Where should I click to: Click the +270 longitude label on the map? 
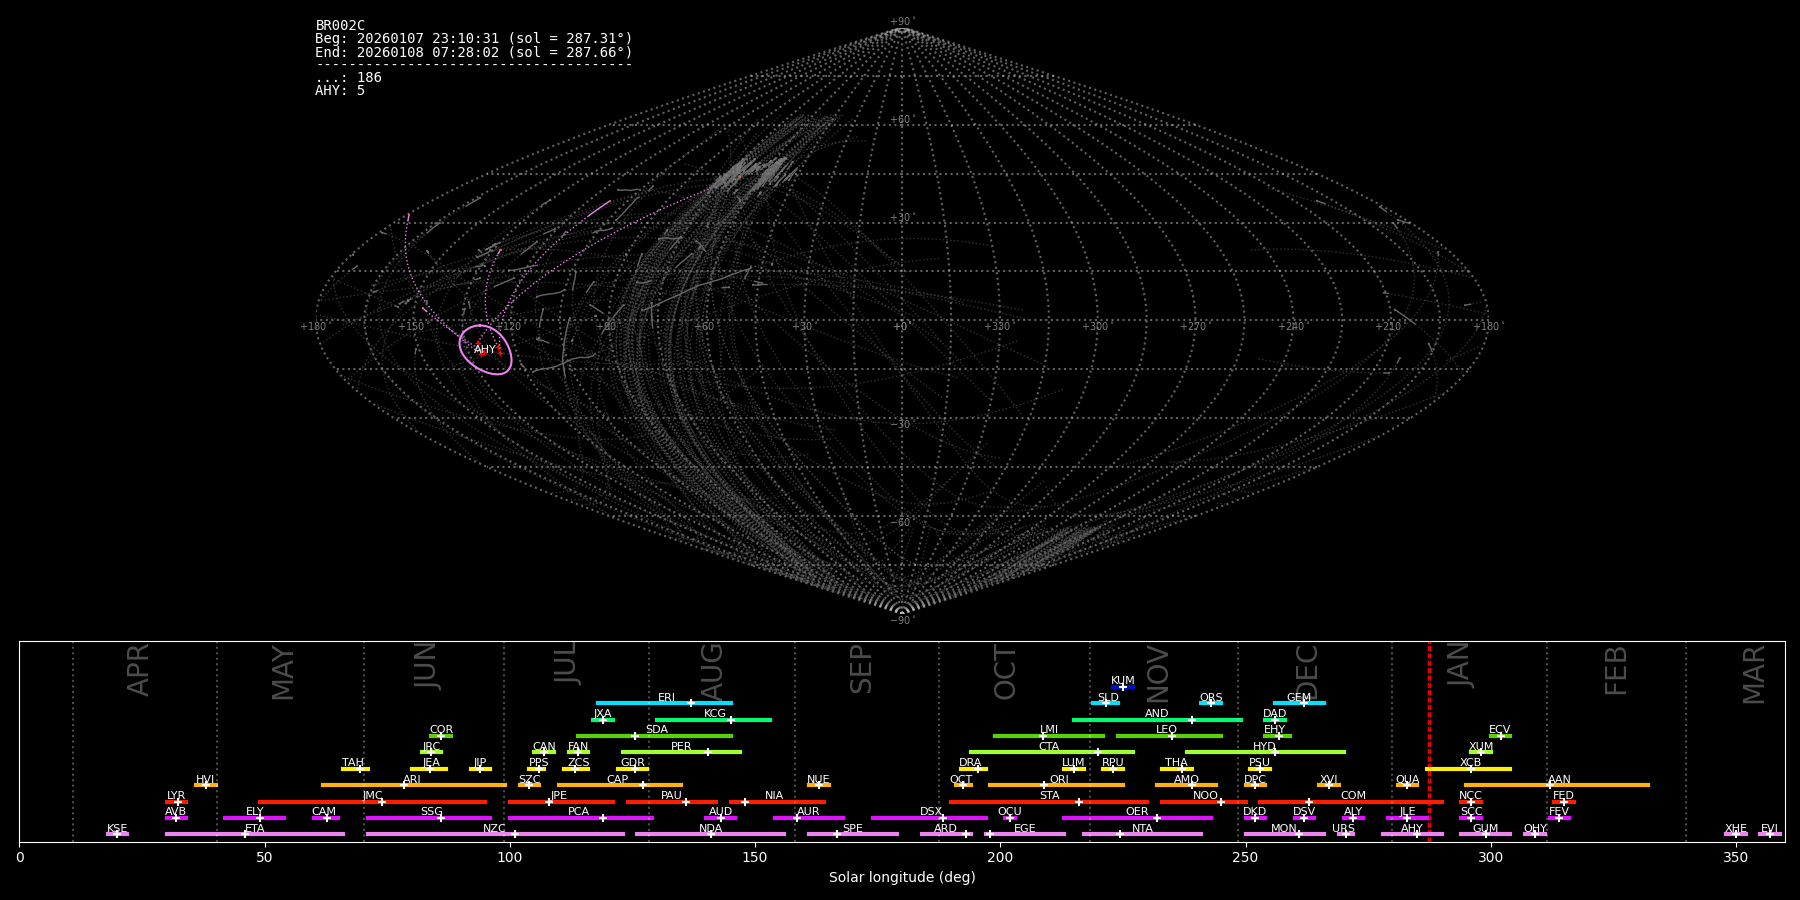tap(1192, 327)
